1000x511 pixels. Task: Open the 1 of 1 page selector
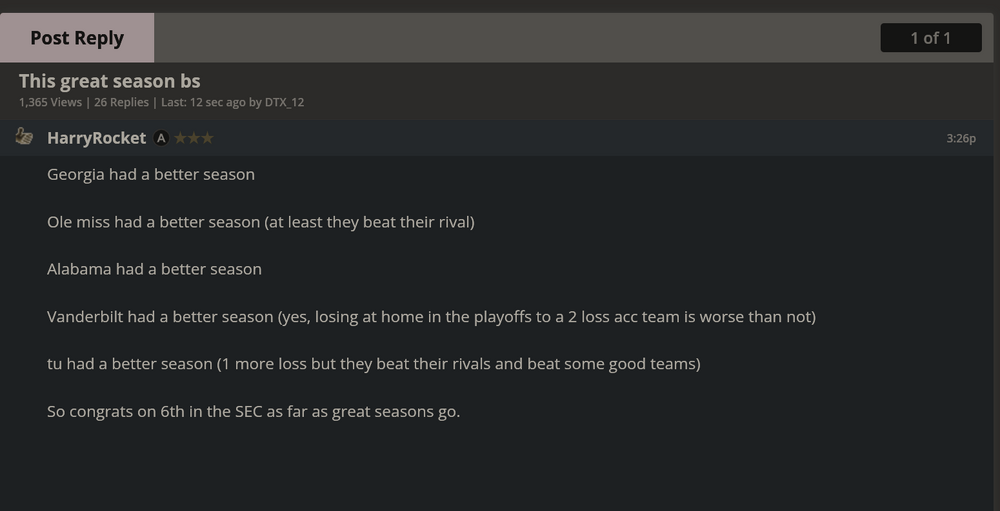click(930, 38)
